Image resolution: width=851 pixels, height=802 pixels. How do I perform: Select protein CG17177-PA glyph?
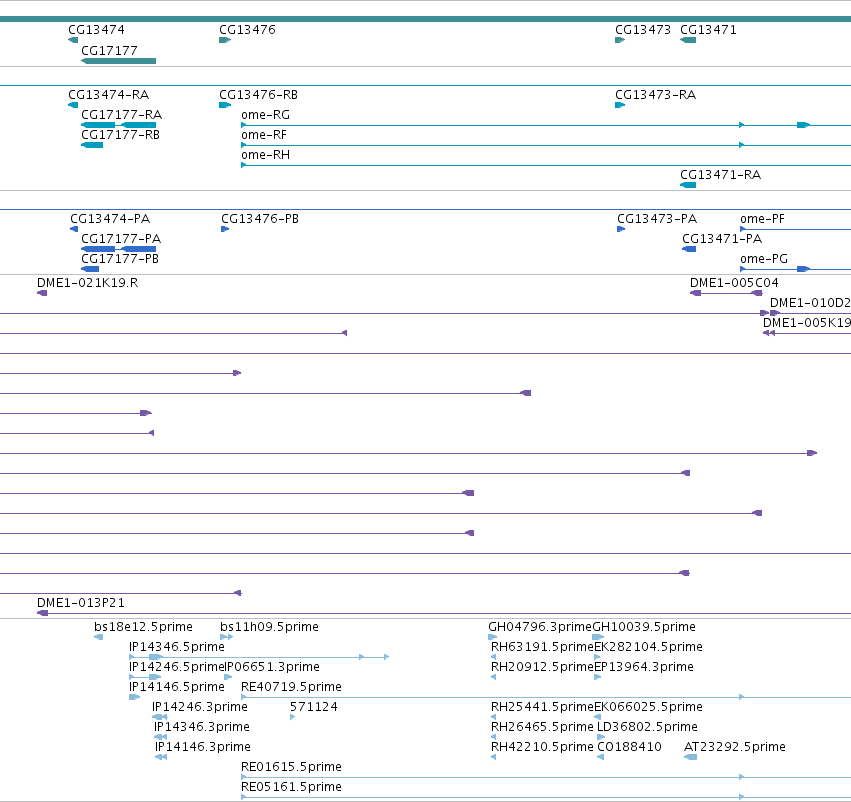pos(118,249)
